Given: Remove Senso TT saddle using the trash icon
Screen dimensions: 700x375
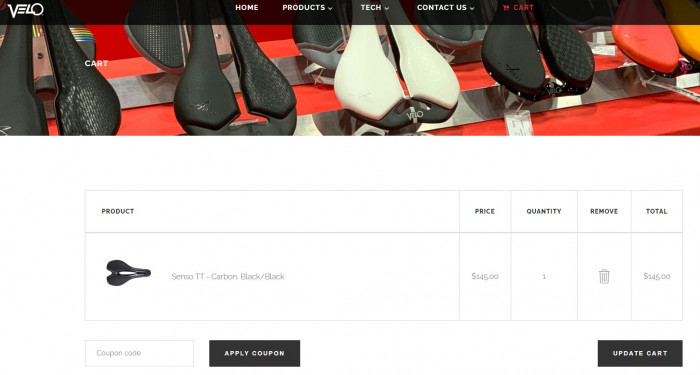Looking at the screenshot, I should click(604, 276).
